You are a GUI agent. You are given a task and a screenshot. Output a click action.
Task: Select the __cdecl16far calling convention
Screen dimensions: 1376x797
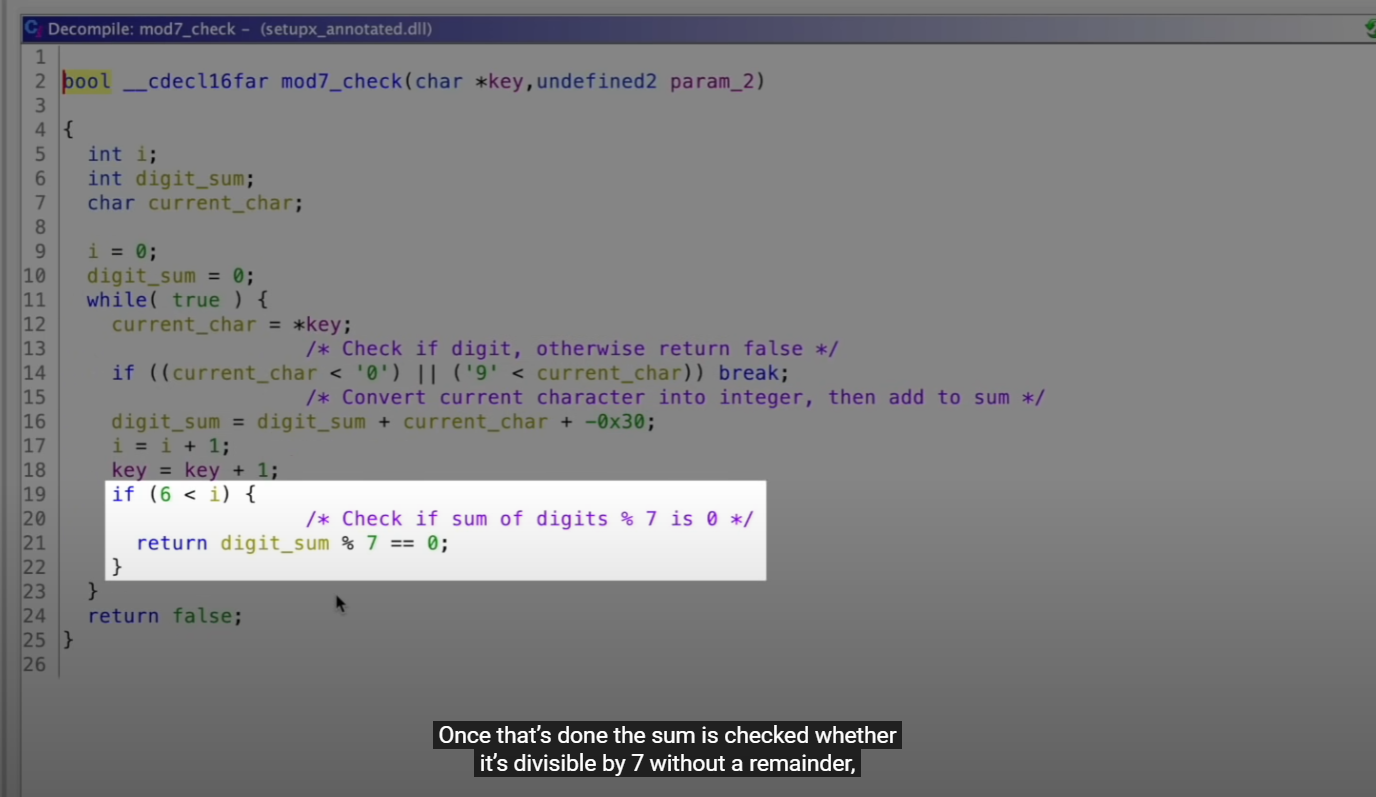[x=196, y=82]
